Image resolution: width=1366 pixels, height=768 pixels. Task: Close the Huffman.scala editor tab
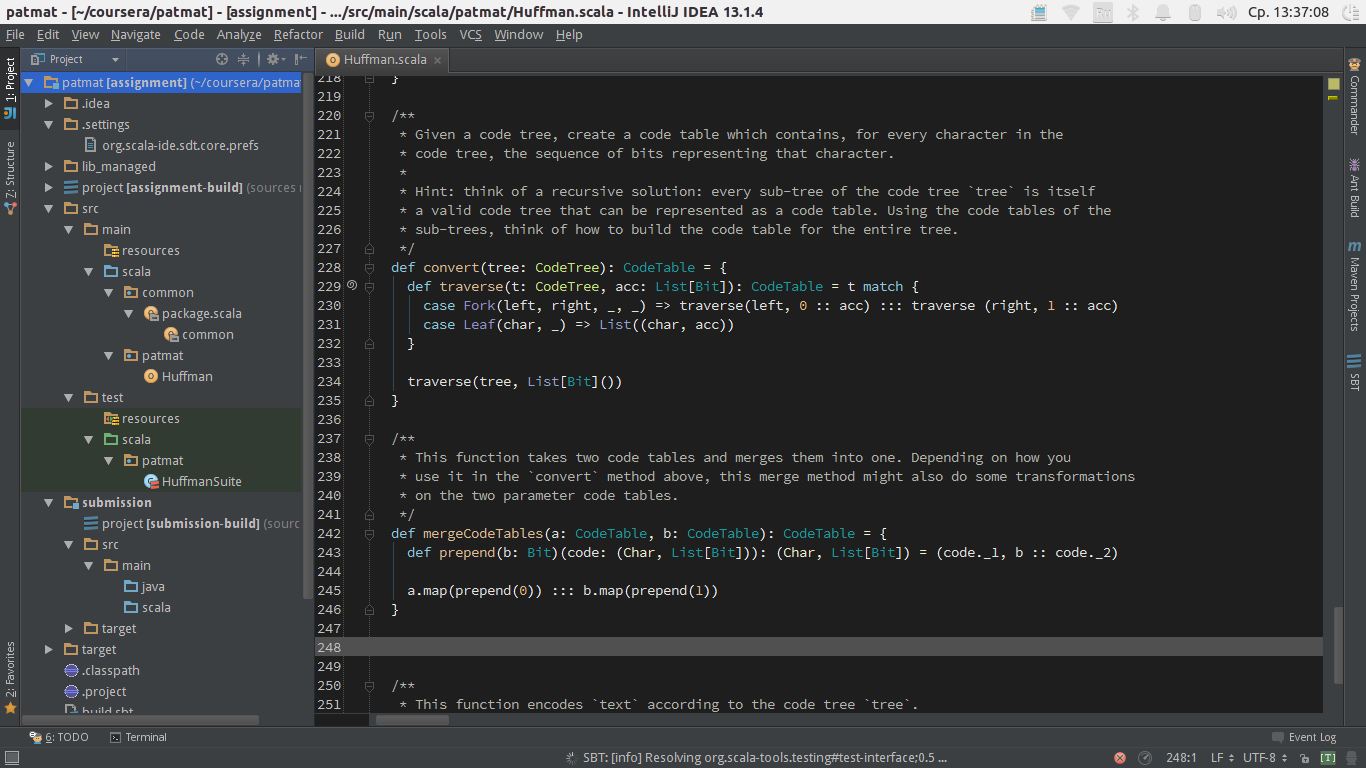tap(438, 60)
